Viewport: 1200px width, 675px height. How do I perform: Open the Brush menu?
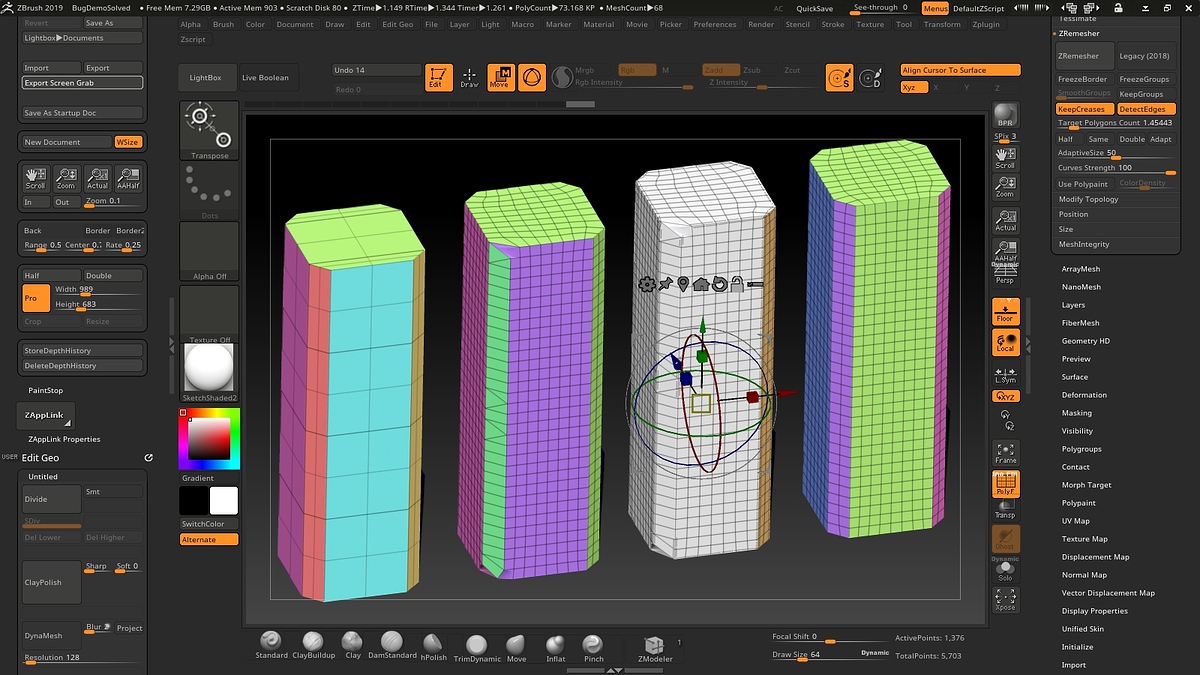pyautogui.click(x=224, y=24)
